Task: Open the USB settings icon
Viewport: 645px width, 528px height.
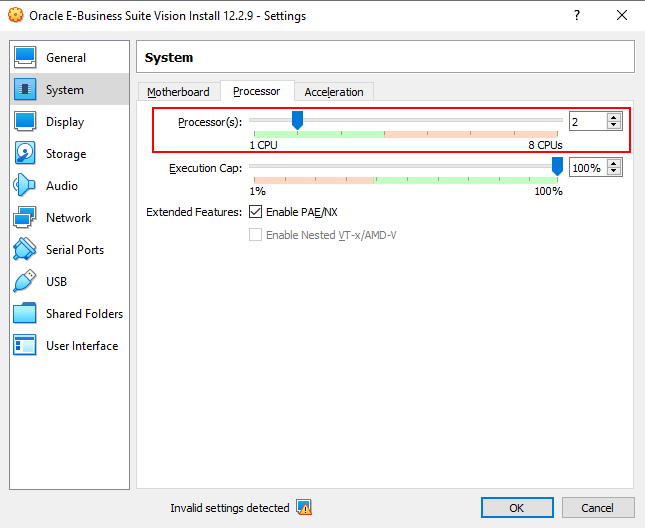Action: [x=25, y=282]
